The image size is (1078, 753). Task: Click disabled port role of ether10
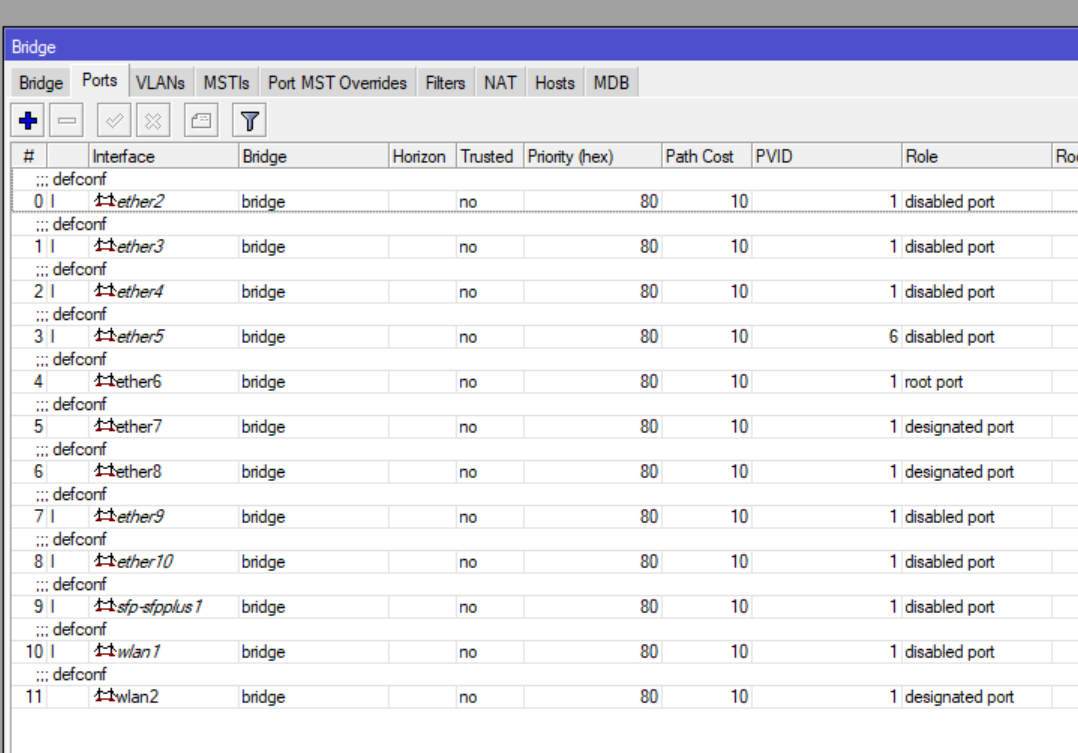point(949,562)
